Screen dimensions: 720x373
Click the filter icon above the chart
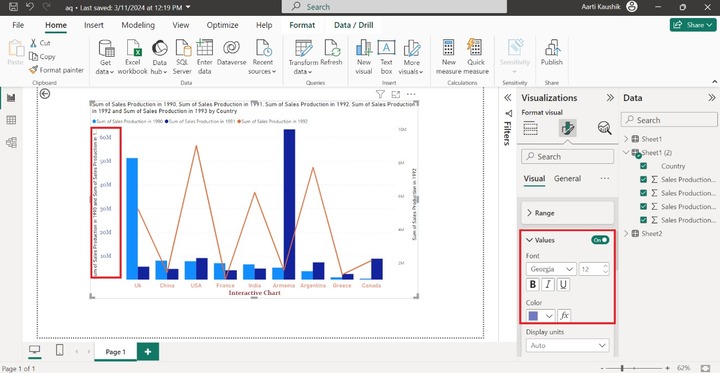pyautogui.click(x=380, y=94)
